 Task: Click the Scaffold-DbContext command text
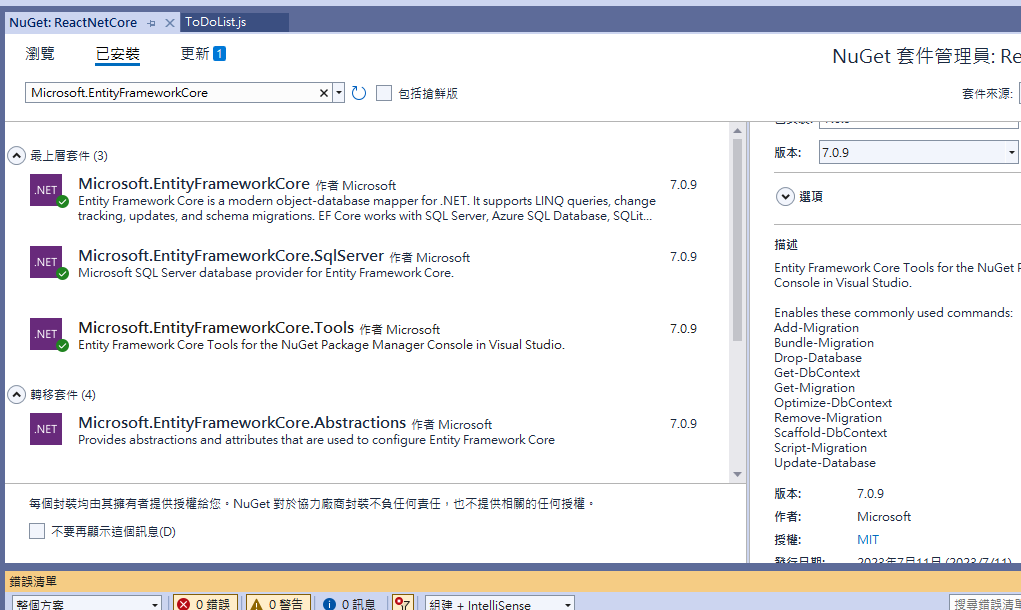tap(830, 433)
